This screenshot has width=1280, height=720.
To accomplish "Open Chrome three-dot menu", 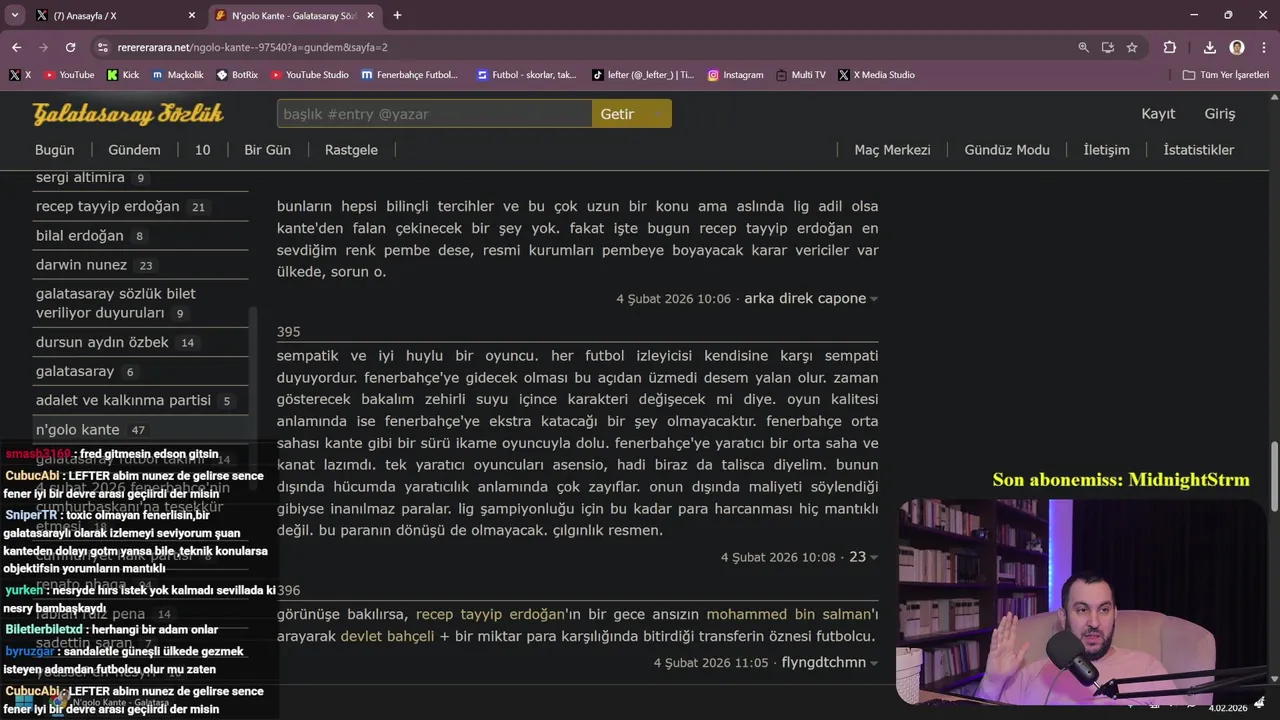I will pos(1262,47).
